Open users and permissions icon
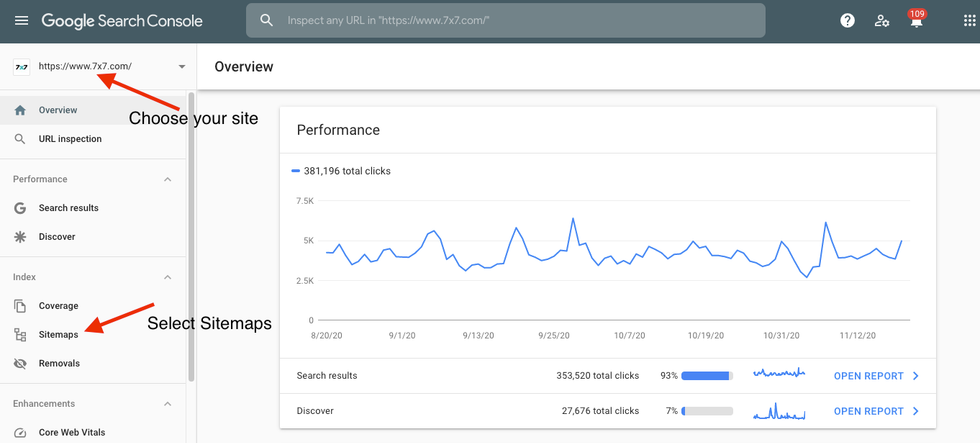The height and width of the screenshot is (443, 980). pyautogui.click(x=881, y=20)
